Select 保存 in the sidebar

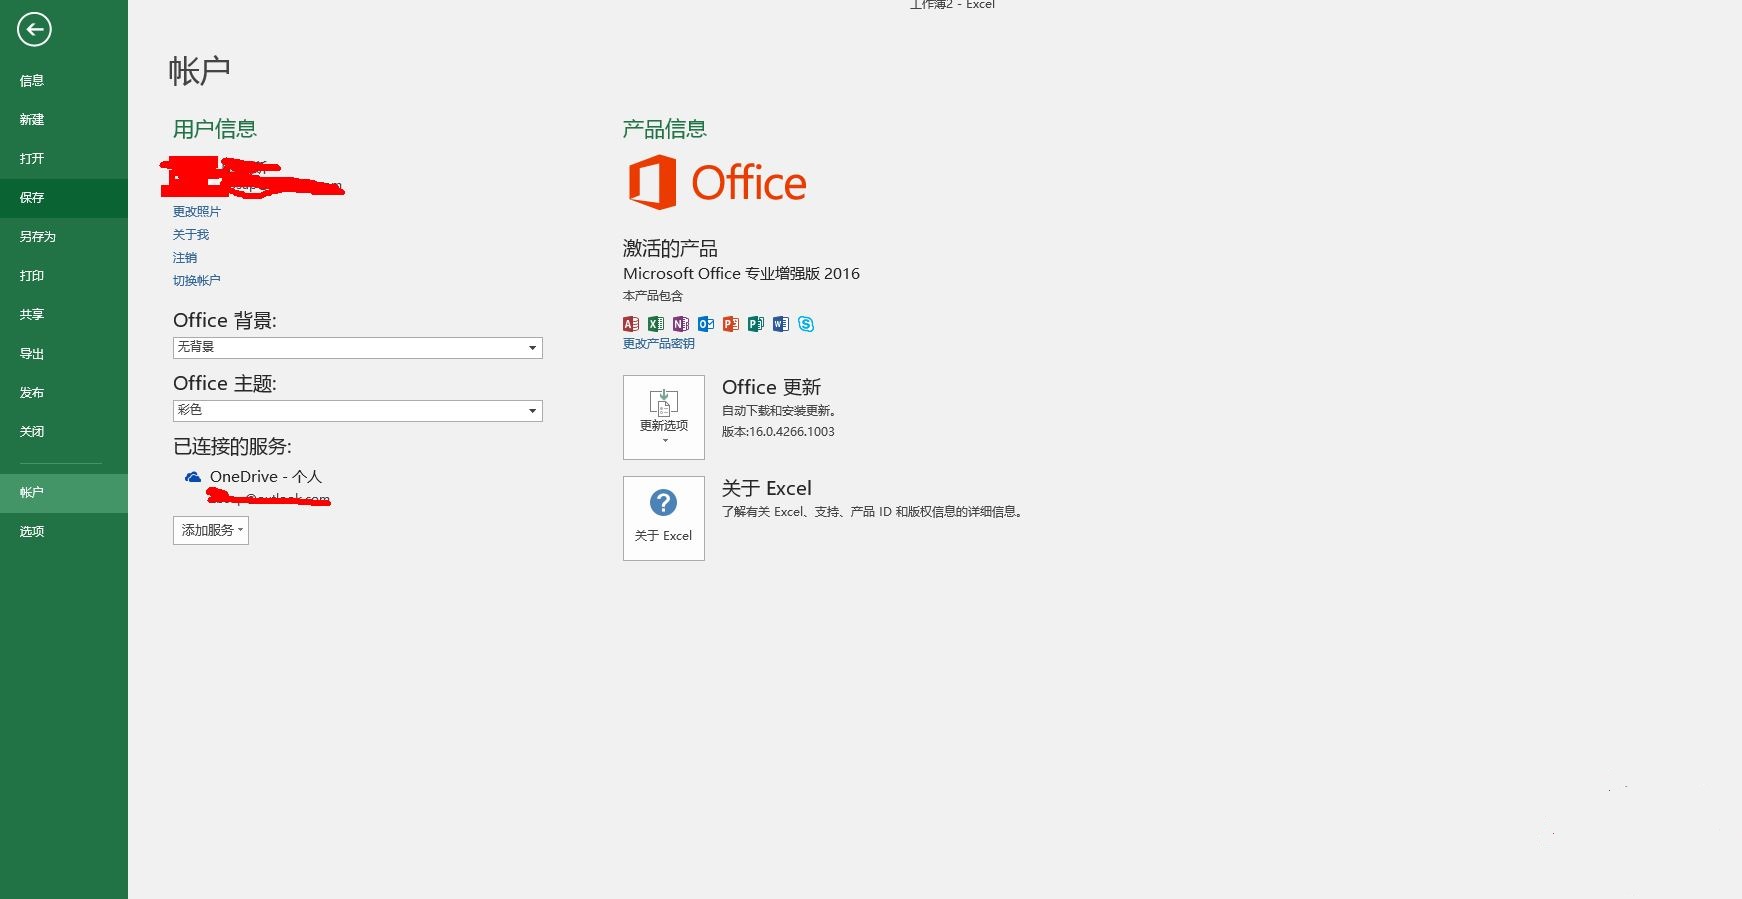[64, 198]
